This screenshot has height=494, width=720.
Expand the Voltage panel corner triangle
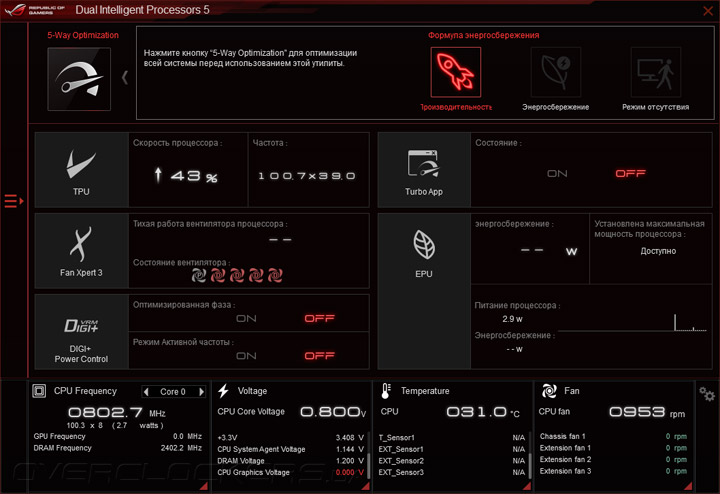(x=366, y=486)
